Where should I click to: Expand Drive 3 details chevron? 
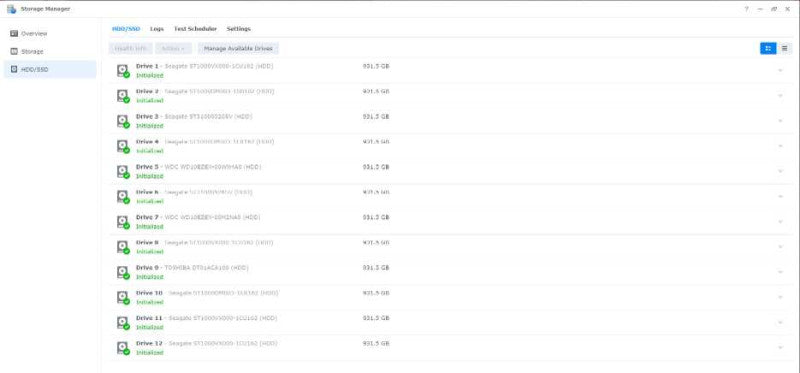click(x=780, y=121)
